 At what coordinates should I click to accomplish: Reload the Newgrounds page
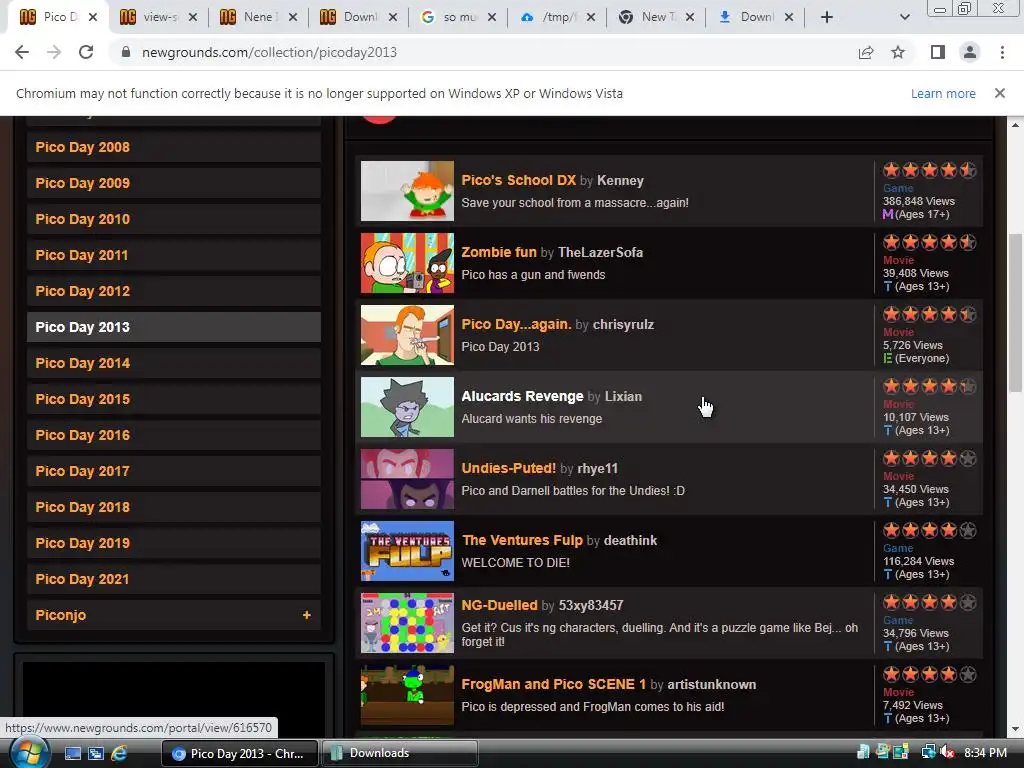pyautogui.click(x=86, y=52)
